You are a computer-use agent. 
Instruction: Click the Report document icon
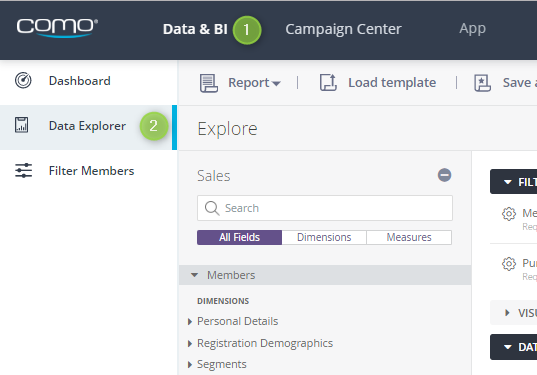(x=209, y=83)
